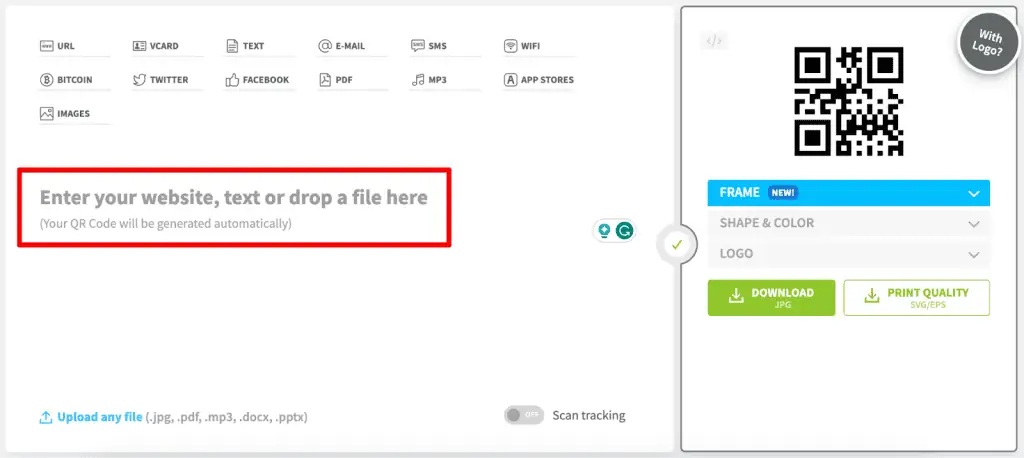This screenshot has width=1024, height=458.
Task: Click the website or text input field
Action: tap(234, 207)
